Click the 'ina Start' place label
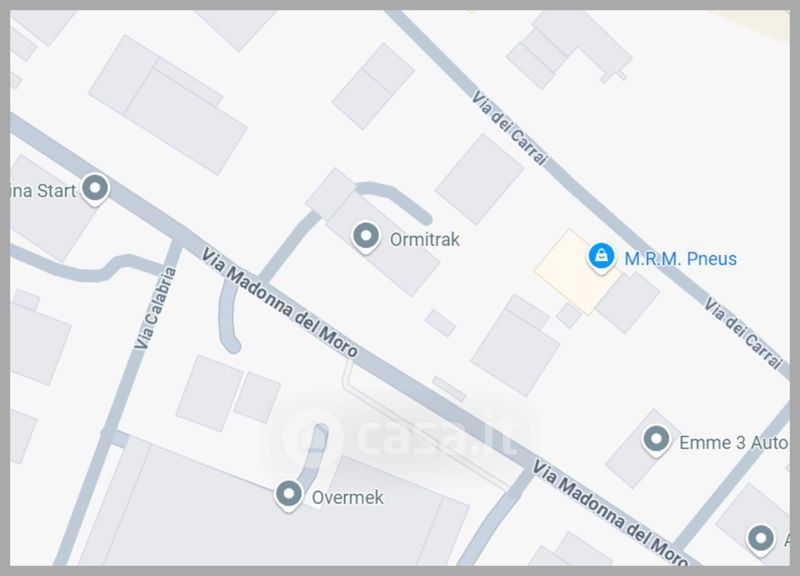800x576 pixels. [43, 191]
